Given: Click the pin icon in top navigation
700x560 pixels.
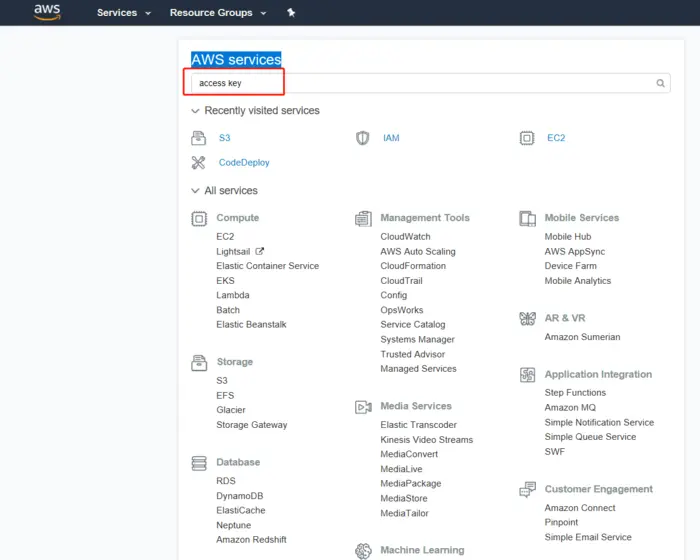Looking at the screenshot, I should [x=291, y=13].
